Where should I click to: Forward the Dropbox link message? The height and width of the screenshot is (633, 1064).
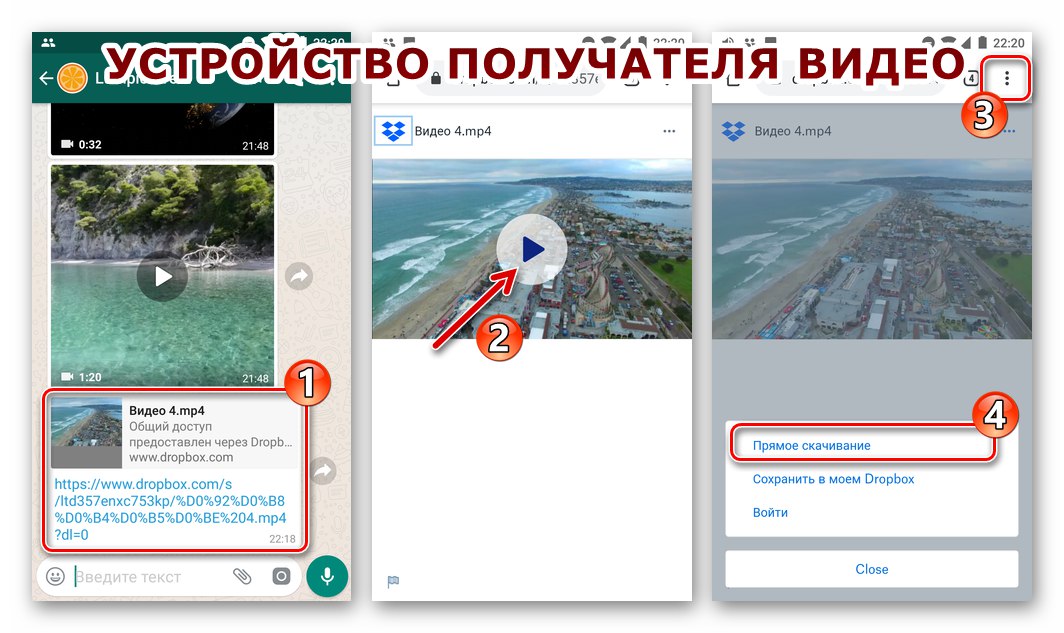click(323, 470)
